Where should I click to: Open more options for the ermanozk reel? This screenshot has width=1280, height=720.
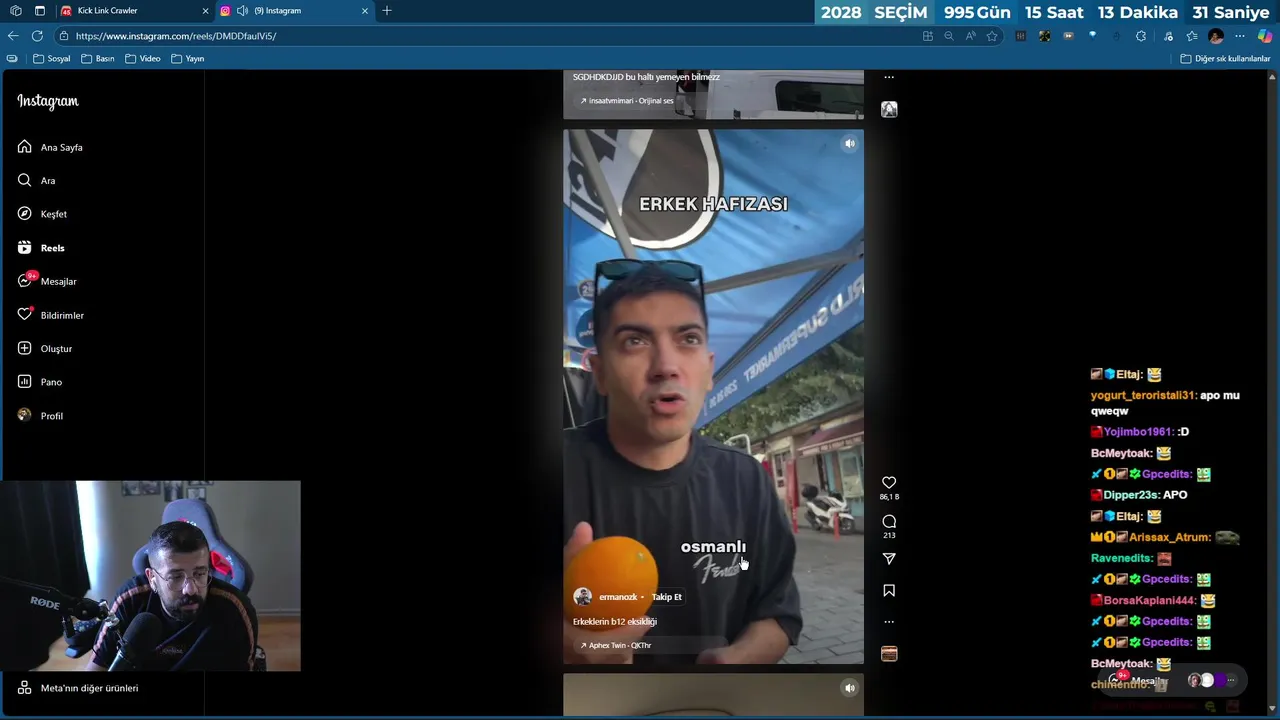889,622
